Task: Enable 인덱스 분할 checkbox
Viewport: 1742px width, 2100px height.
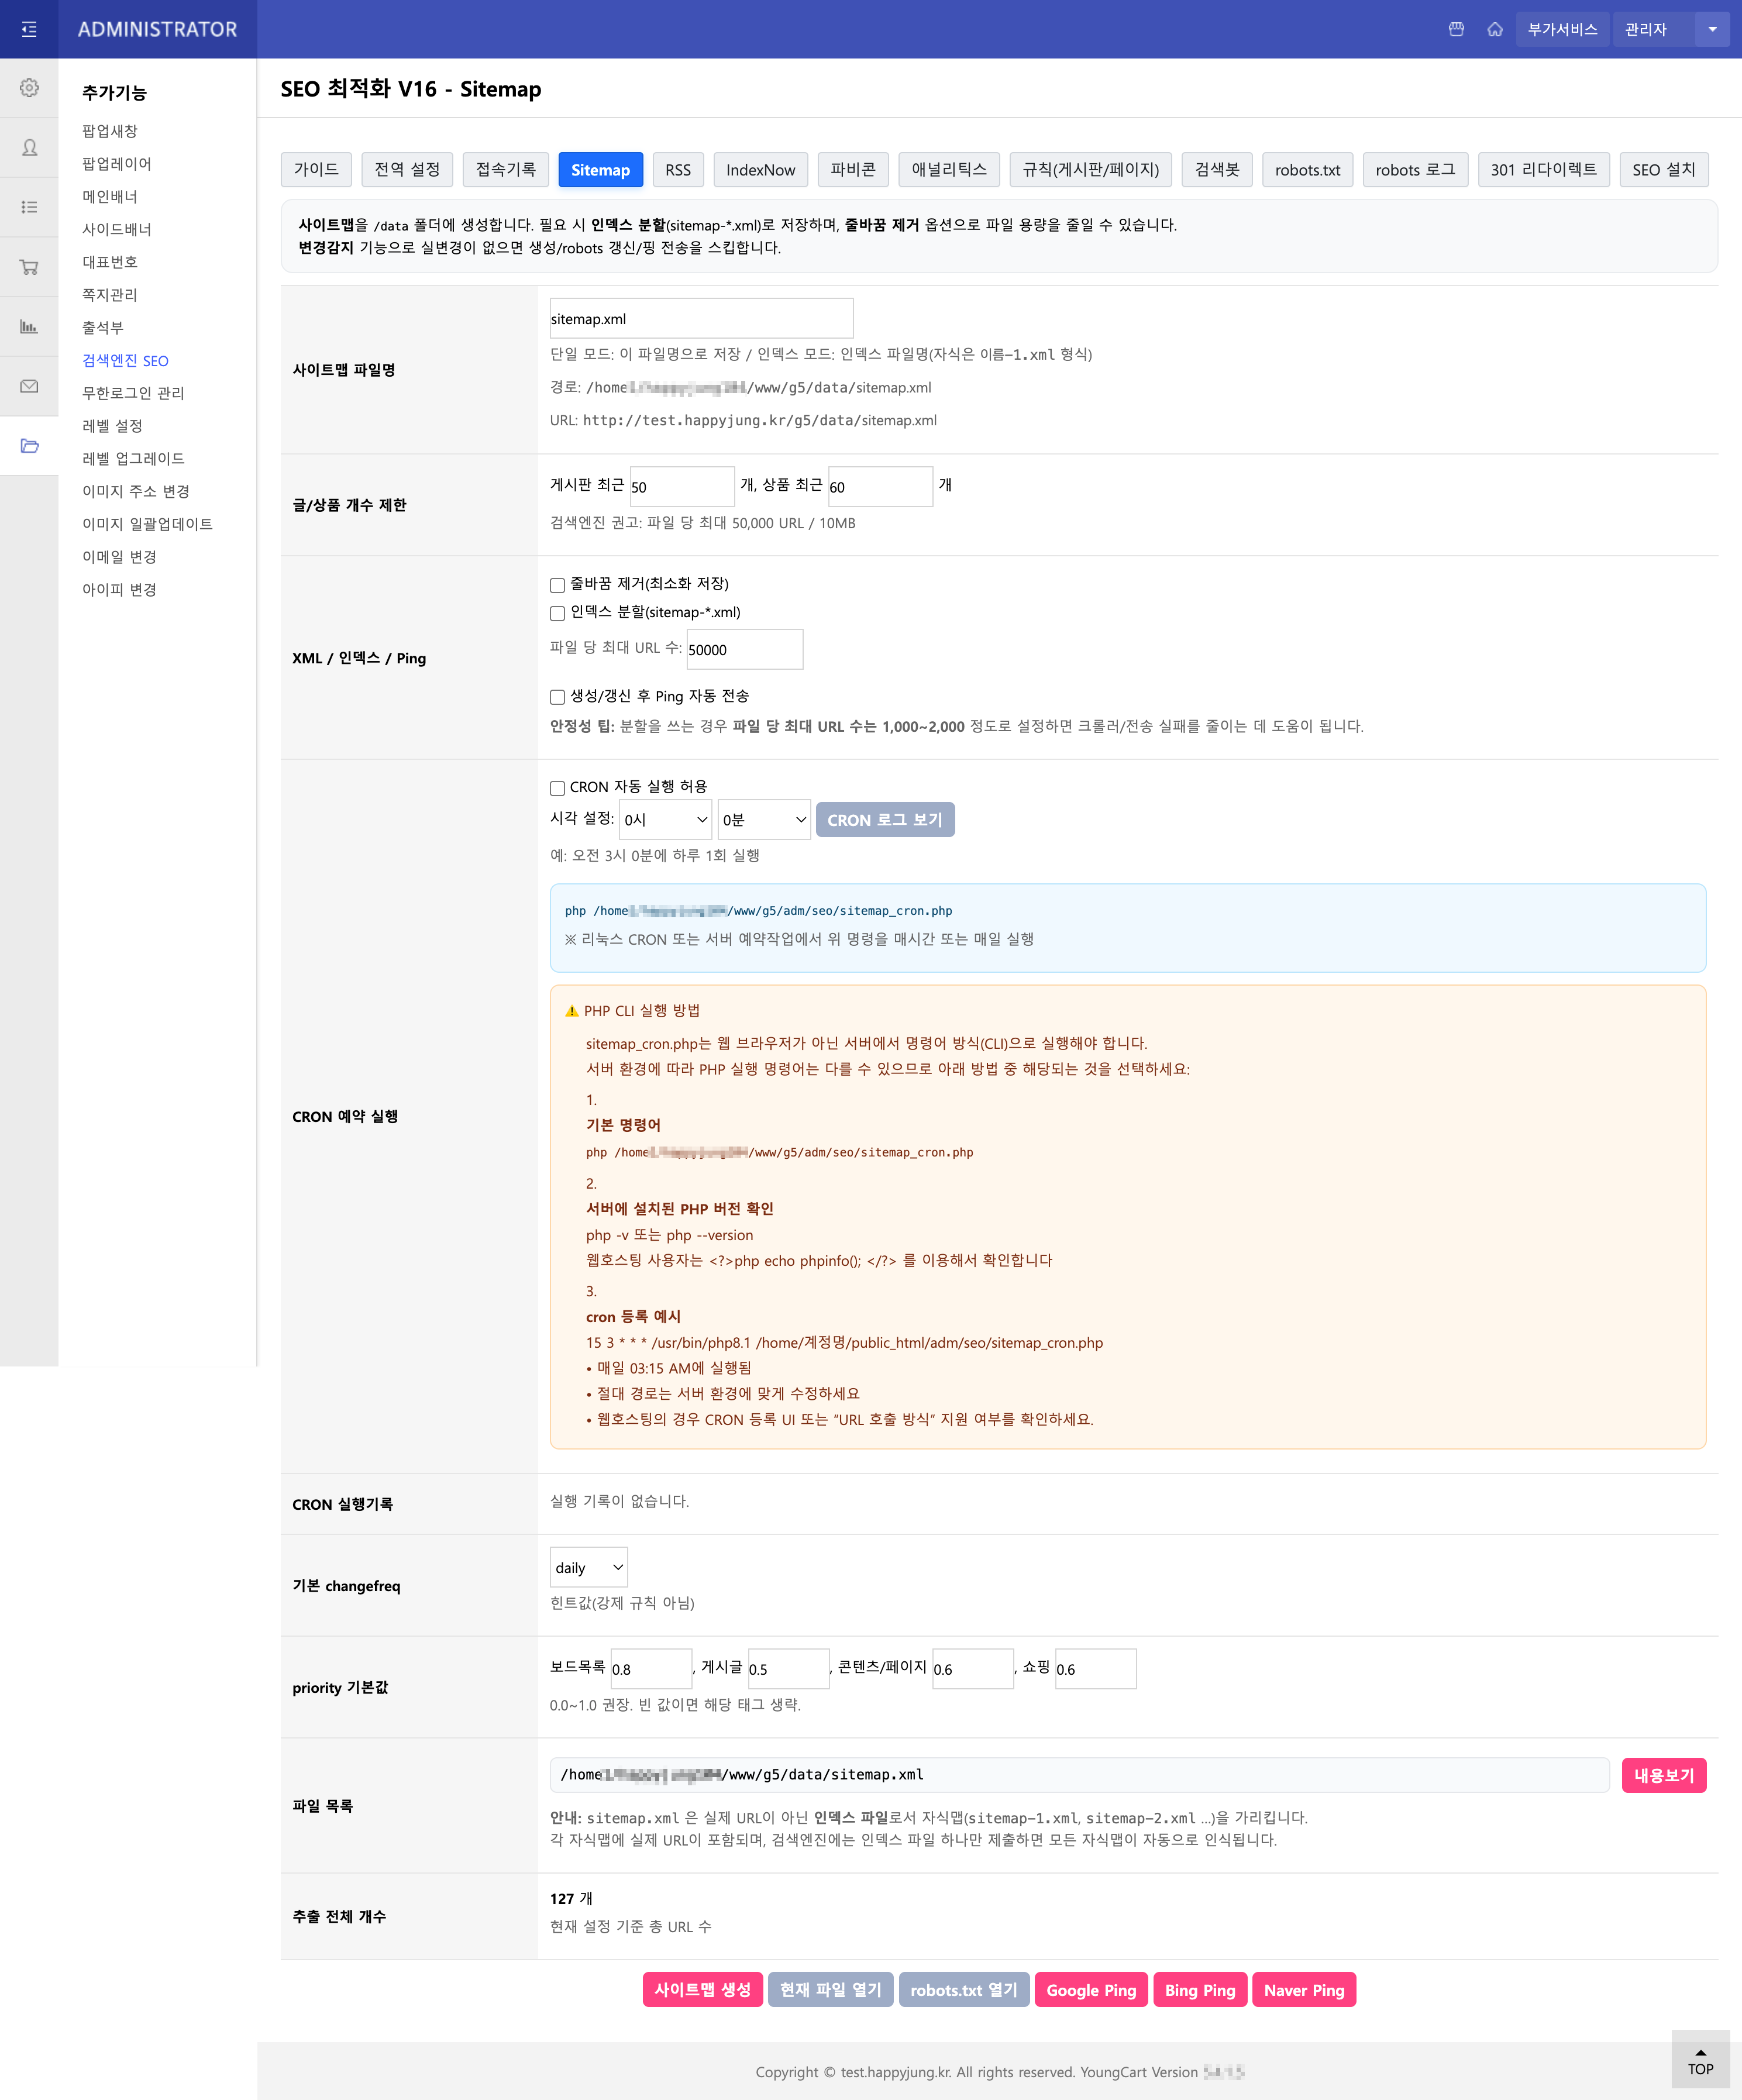Action: (557, 613)
